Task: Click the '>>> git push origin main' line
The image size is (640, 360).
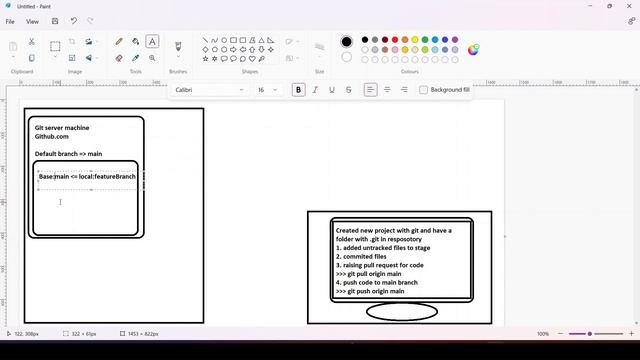Action: (x=370, y=291)
